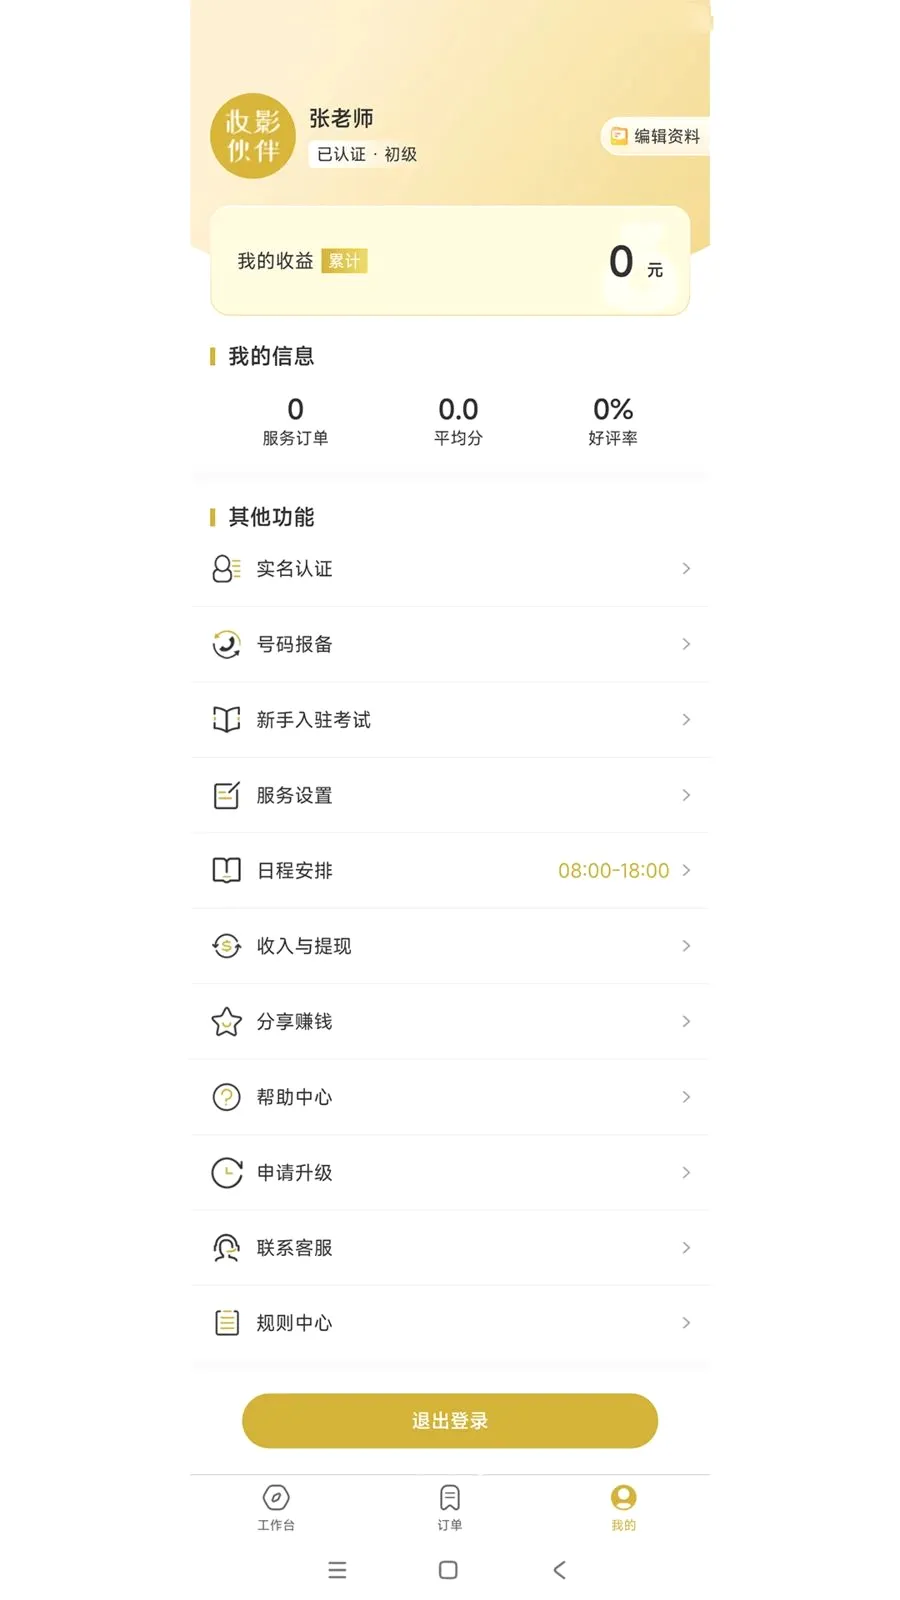This screenshot has width=900, height=1600.
Task: Click the 退出登录 button
Action: [x=450, y=1421]
